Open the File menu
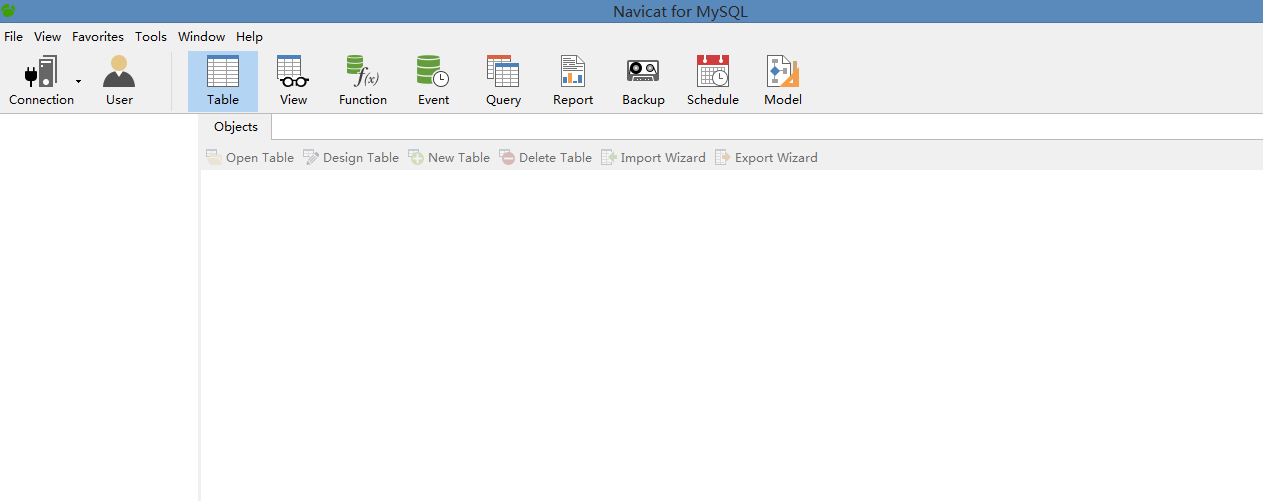The height and width of the screenshot is (501, 1263). click(x=14, y=37)
